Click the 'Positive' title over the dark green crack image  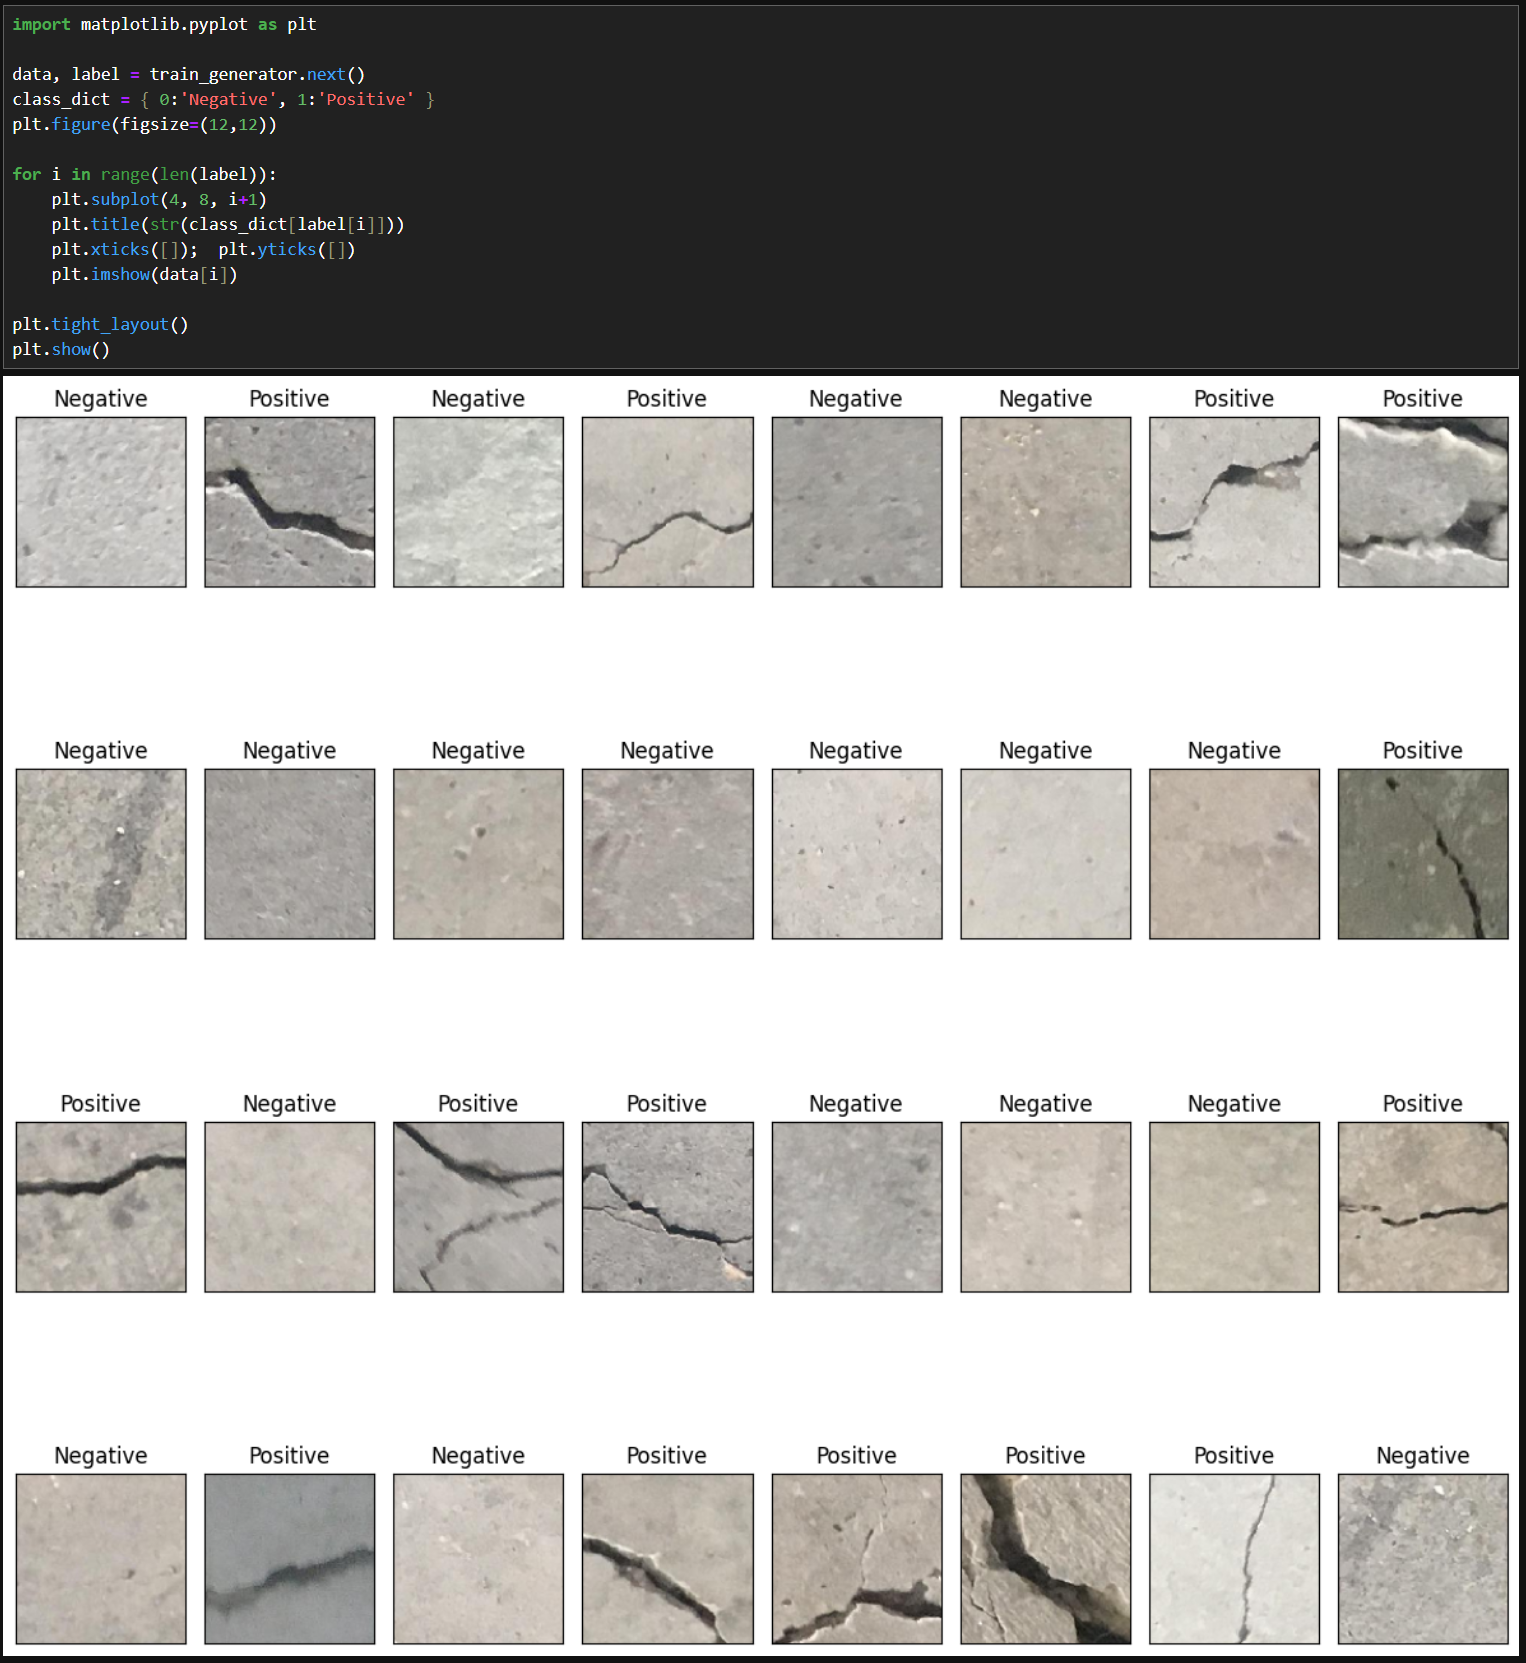(1423, 751)
